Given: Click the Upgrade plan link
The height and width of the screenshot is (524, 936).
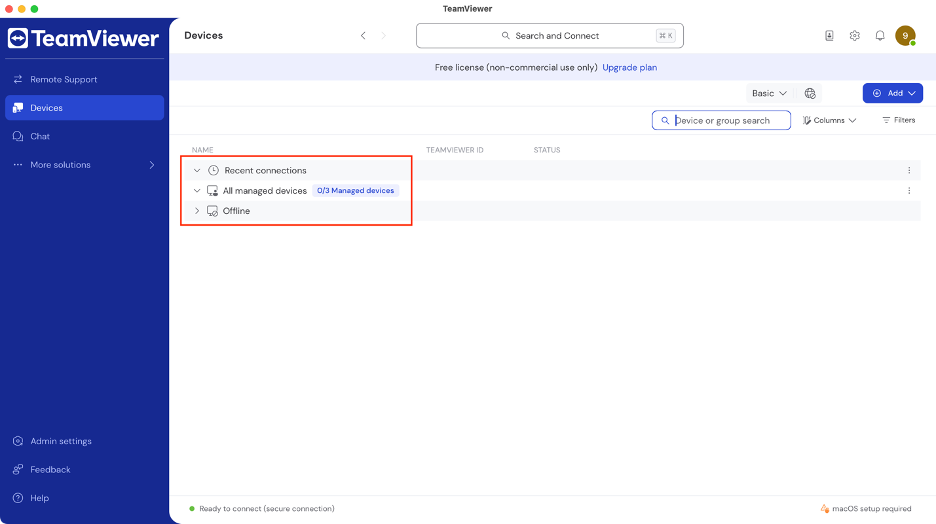Looking at the screenshot, I should coord(629,67).
